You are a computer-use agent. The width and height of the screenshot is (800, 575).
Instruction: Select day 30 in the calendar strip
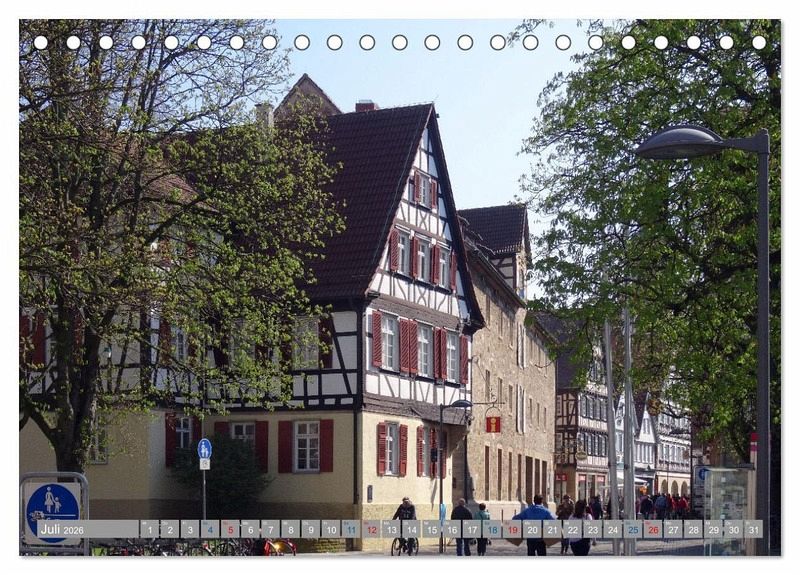tap(734, 529)
